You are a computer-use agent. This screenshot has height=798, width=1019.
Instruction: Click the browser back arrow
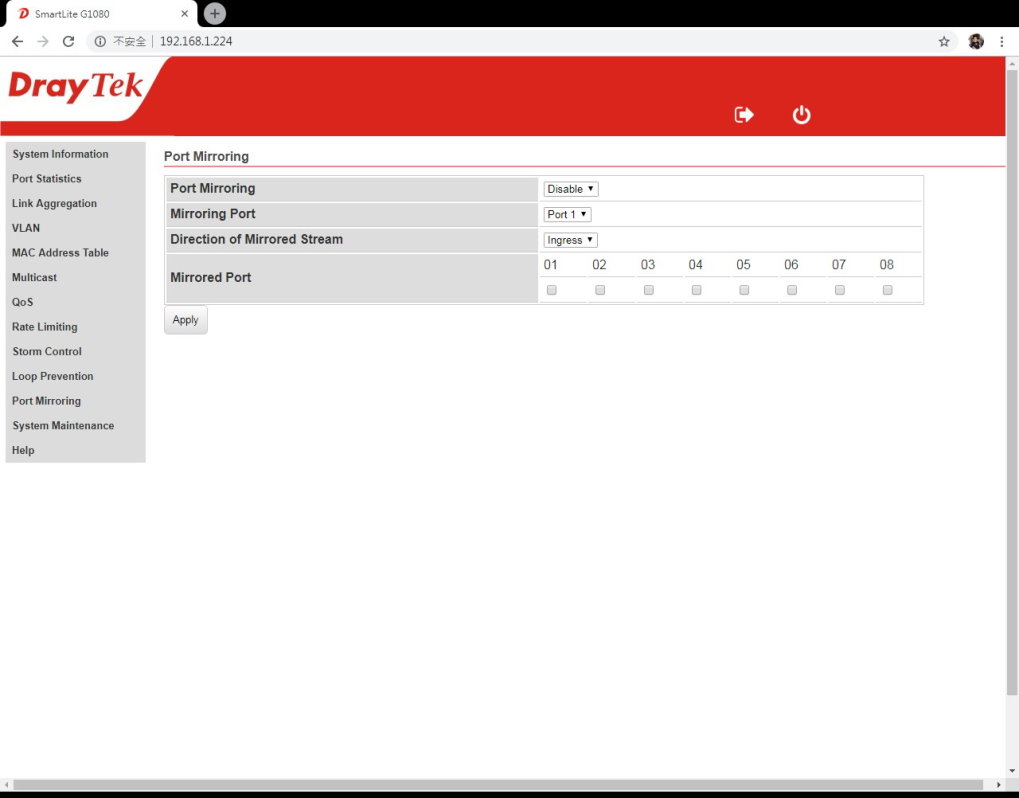[x=17, y=41]
